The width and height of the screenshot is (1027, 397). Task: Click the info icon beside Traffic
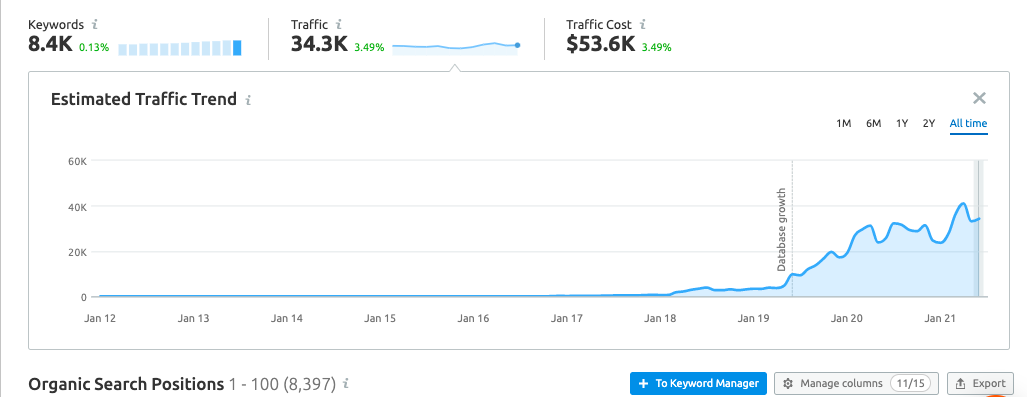[x=339, y=24]
